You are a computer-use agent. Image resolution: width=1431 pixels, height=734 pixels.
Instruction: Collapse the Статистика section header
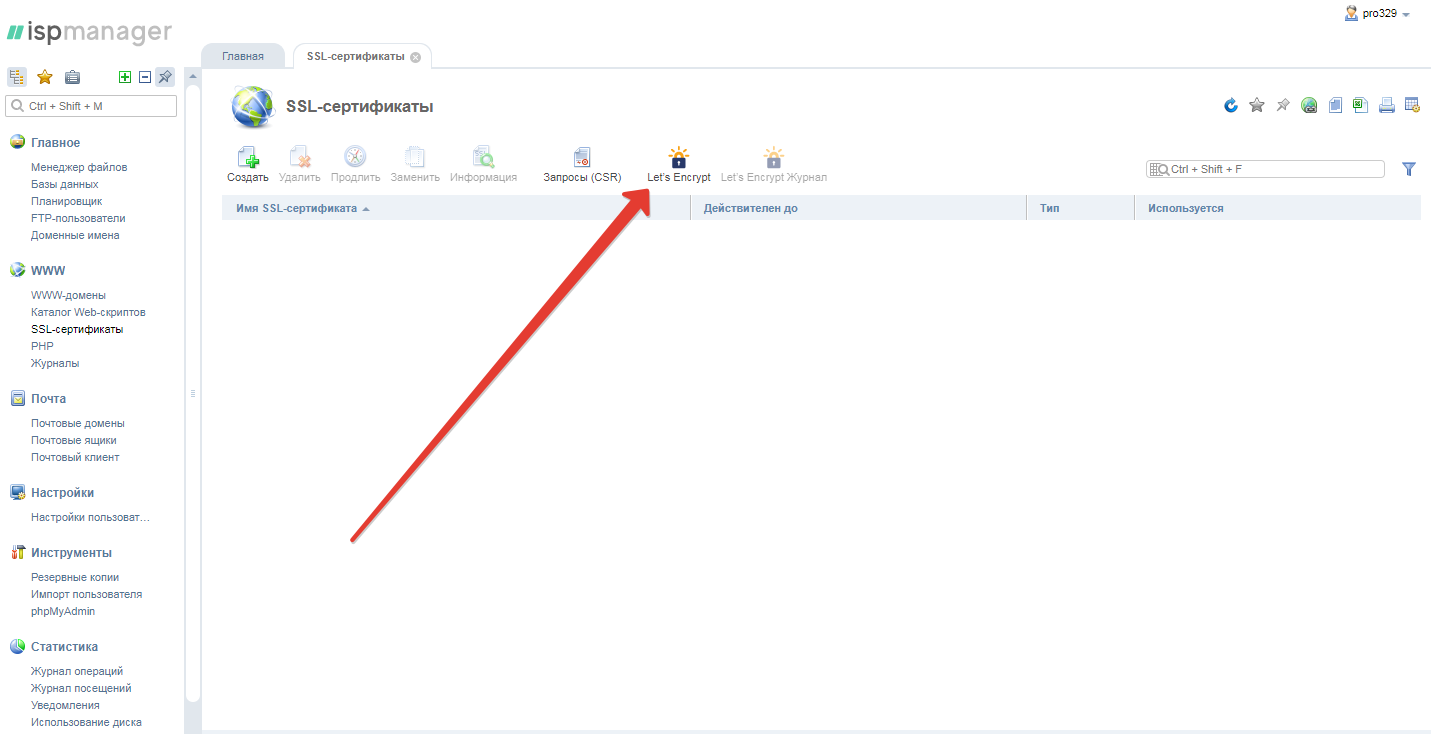(64, 647)
